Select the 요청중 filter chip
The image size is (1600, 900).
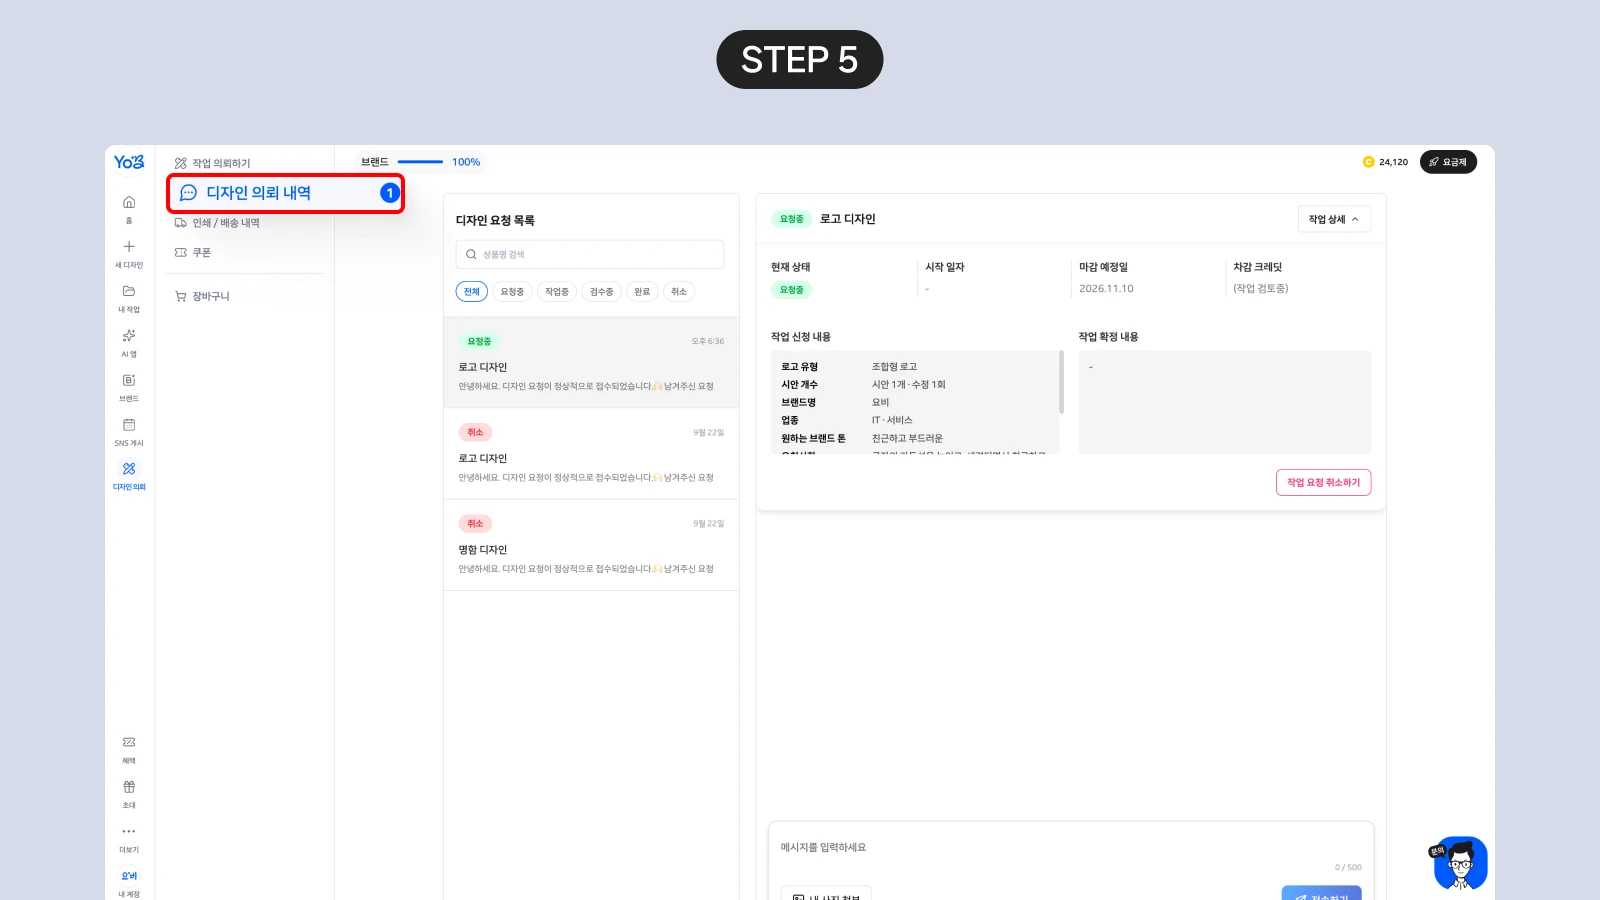coord(512,291)
